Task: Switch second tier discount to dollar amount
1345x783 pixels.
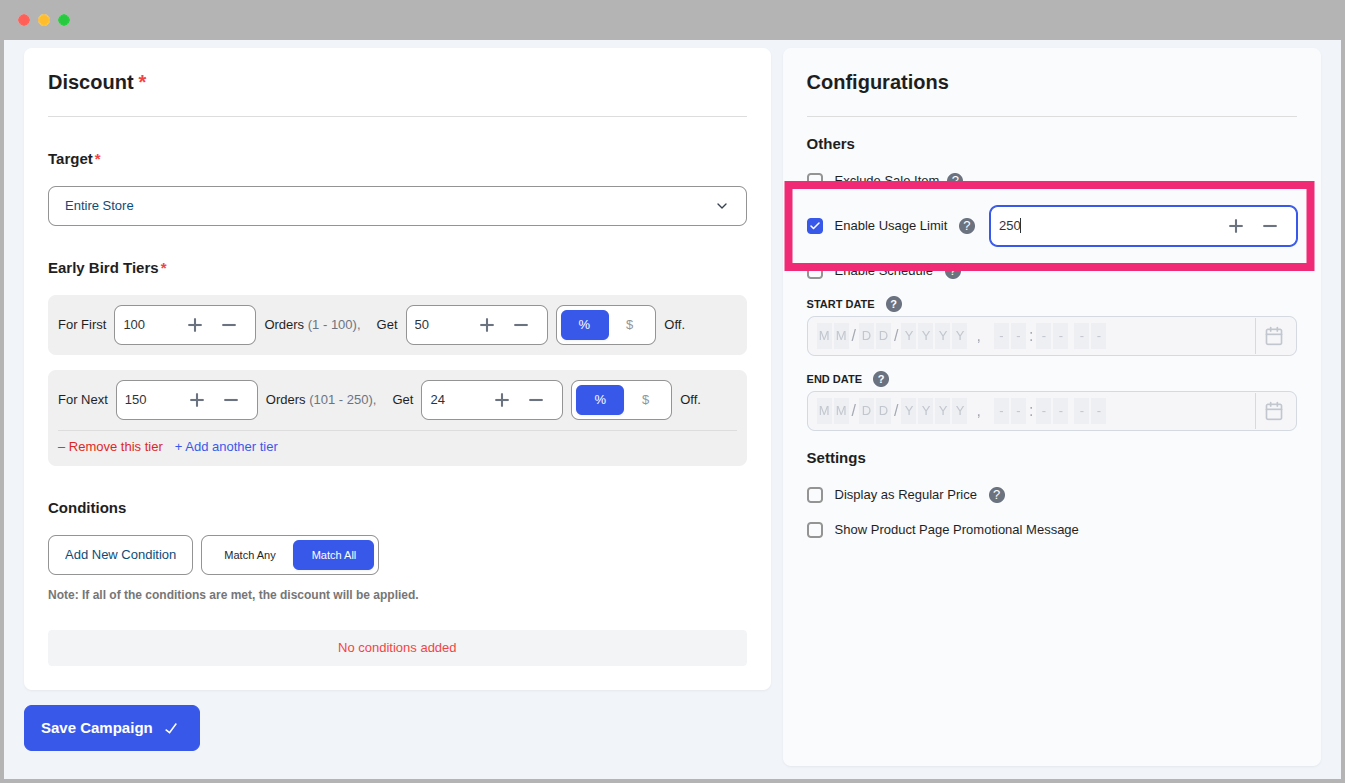Action: click(646, 400)
